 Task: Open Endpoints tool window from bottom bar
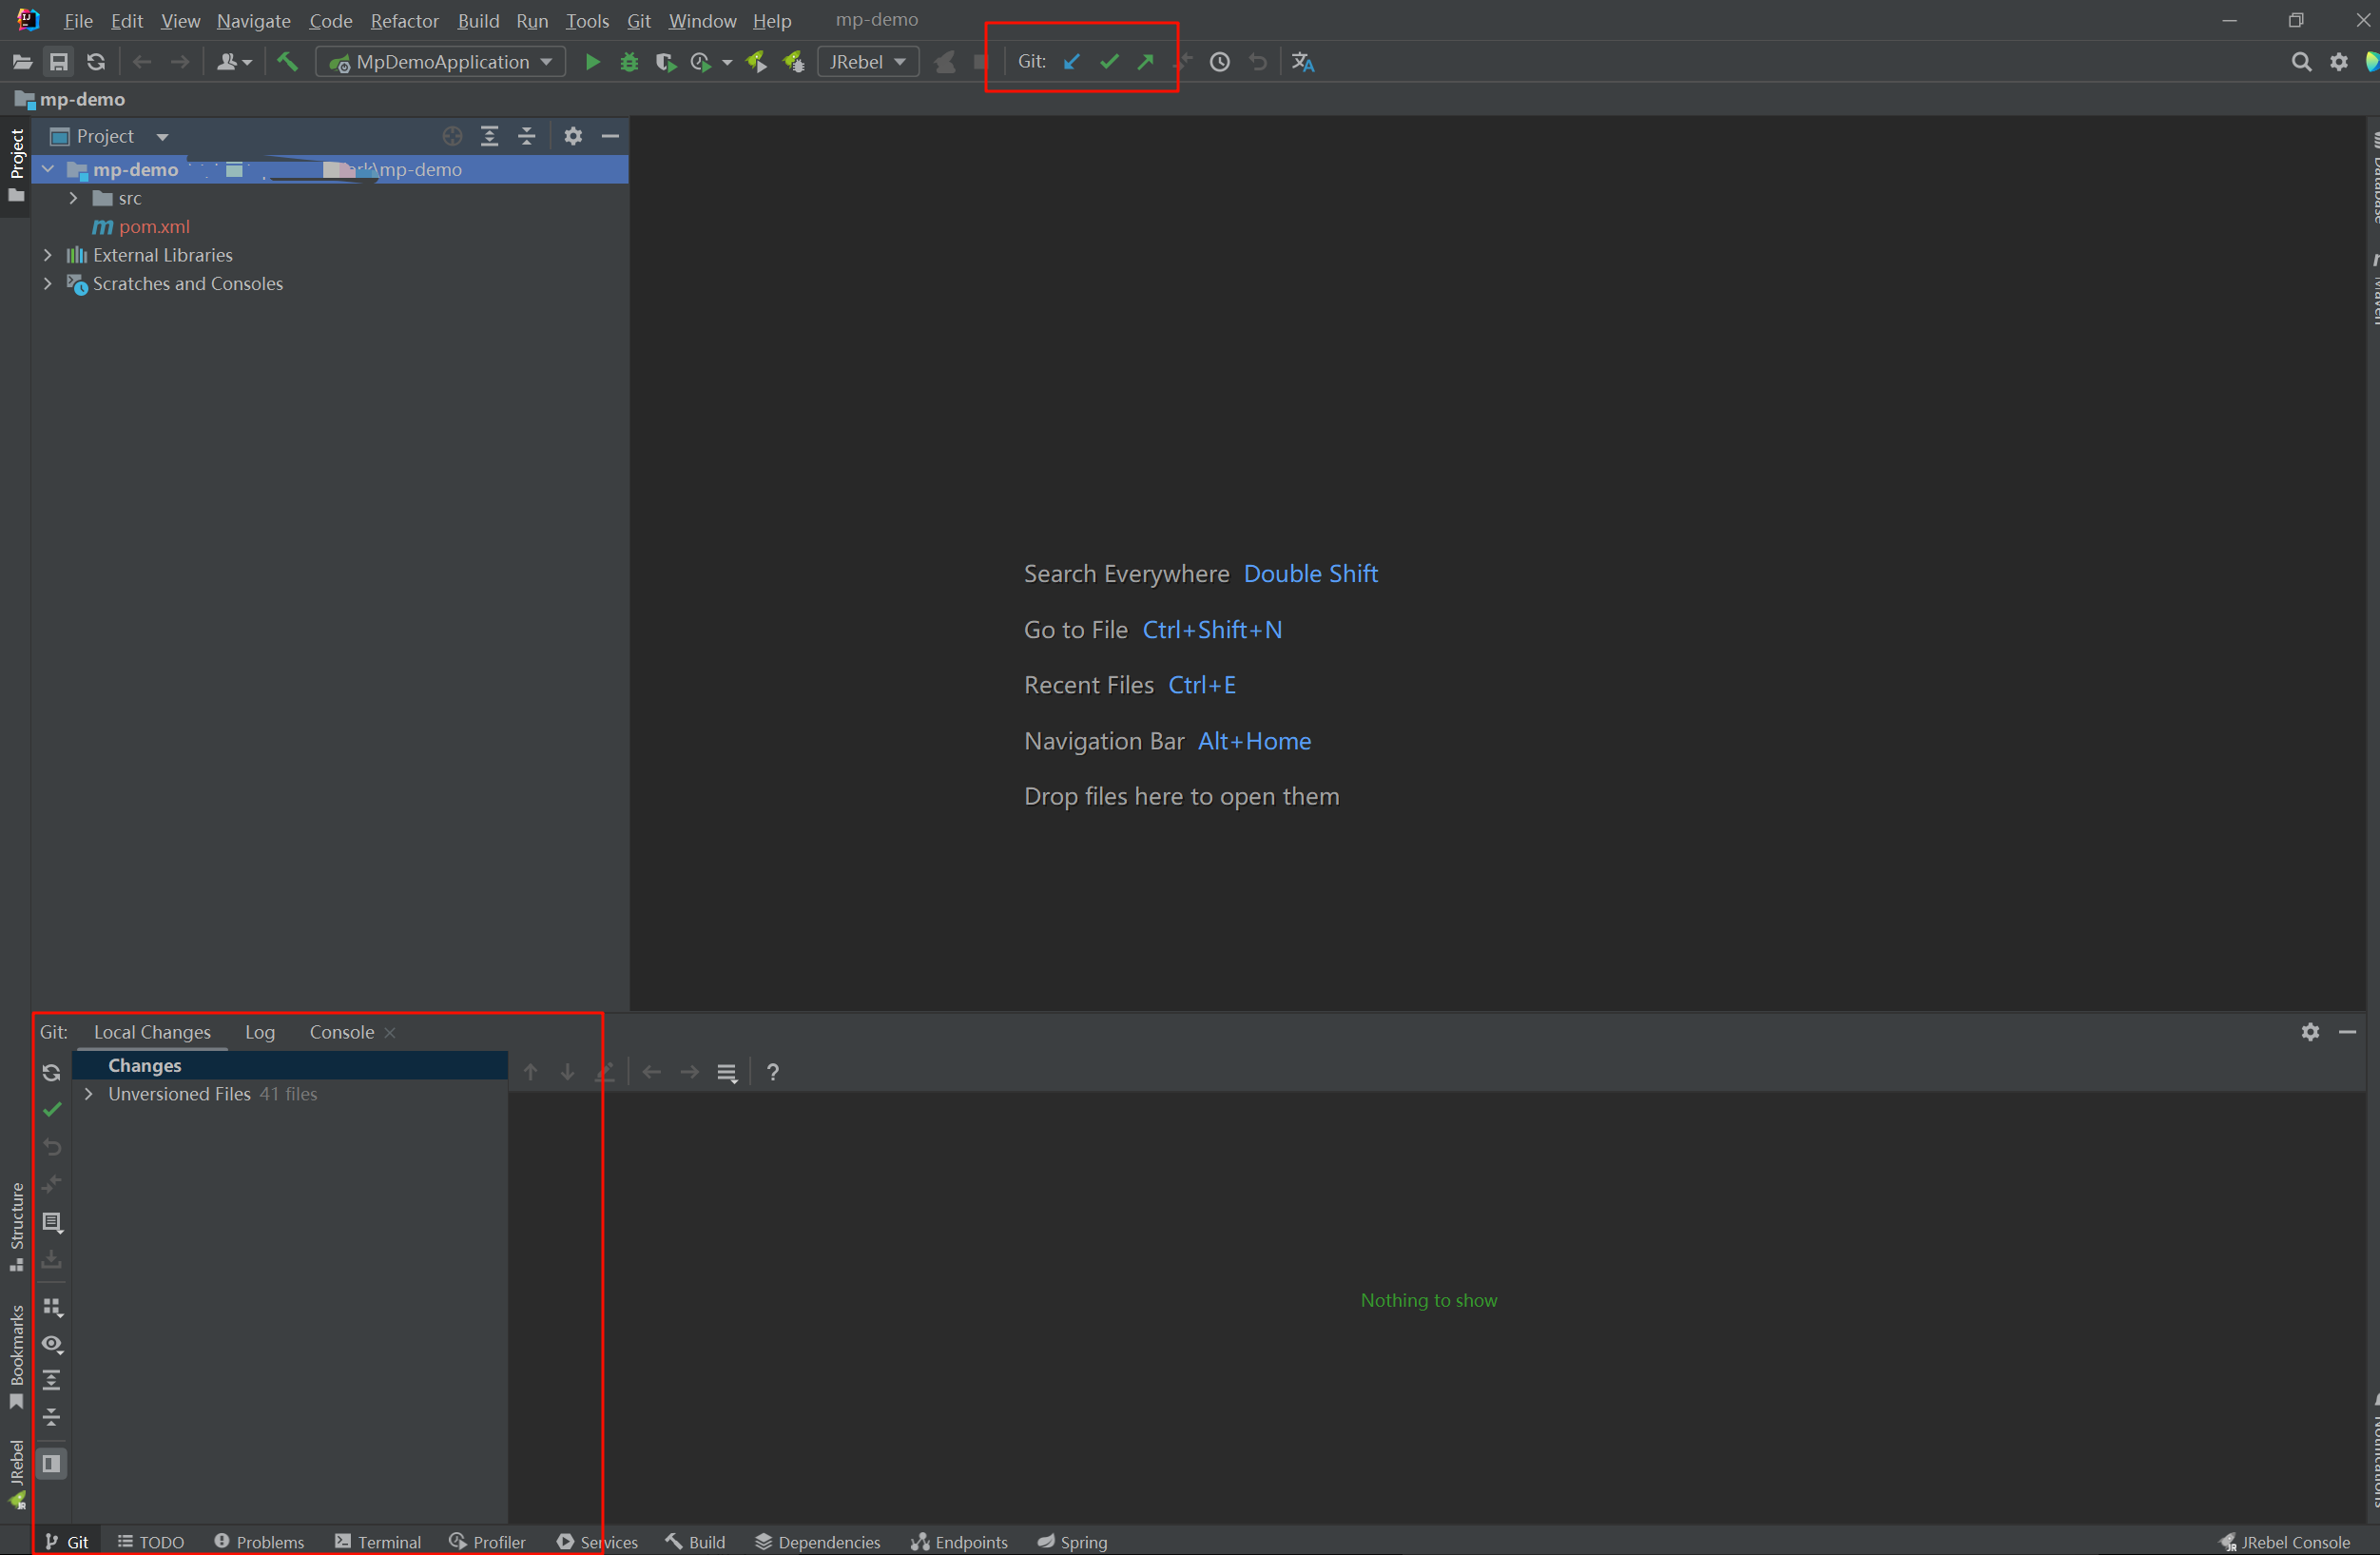pos(959,1541)
